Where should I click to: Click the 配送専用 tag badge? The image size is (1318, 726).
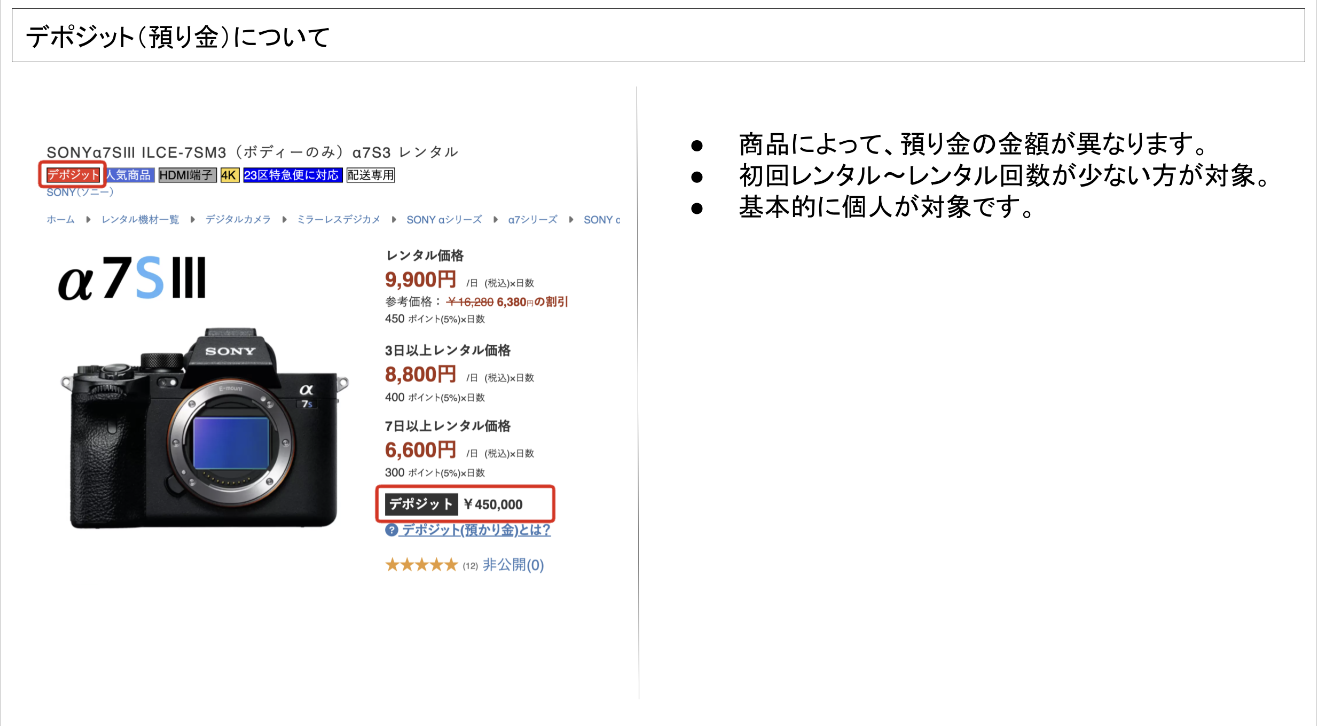371,175
